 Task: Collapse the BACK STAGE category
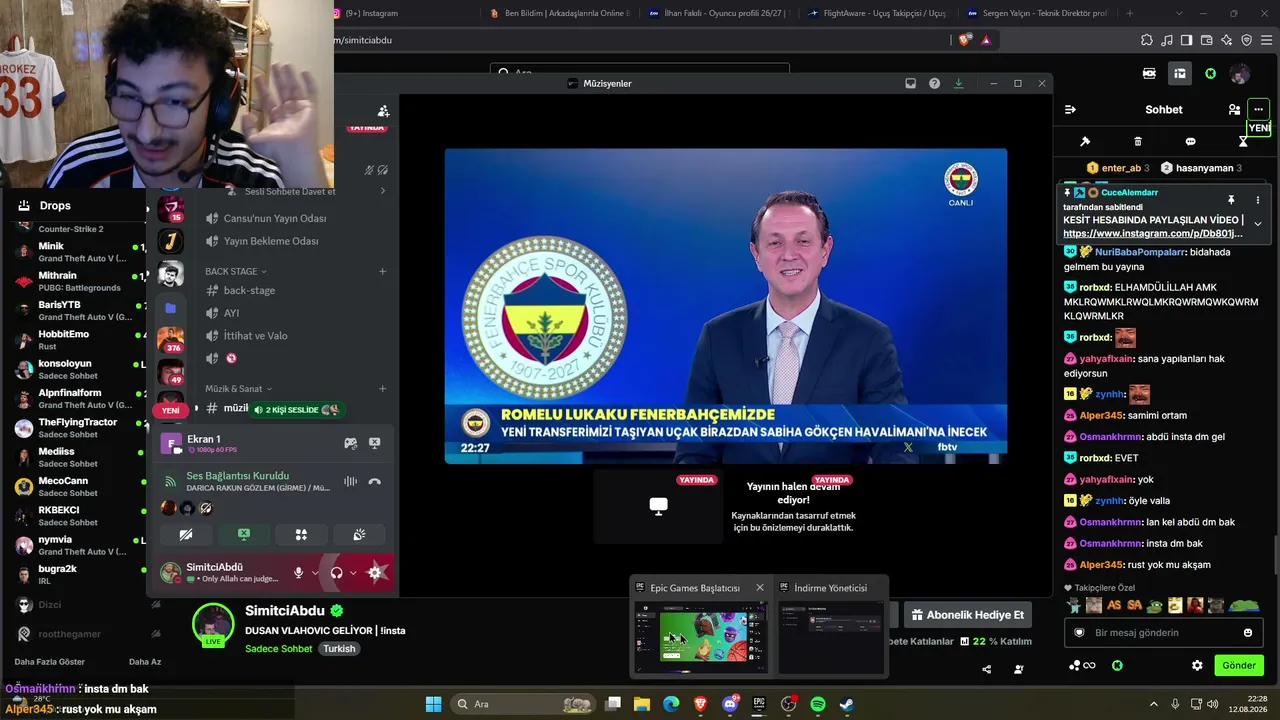236,271
